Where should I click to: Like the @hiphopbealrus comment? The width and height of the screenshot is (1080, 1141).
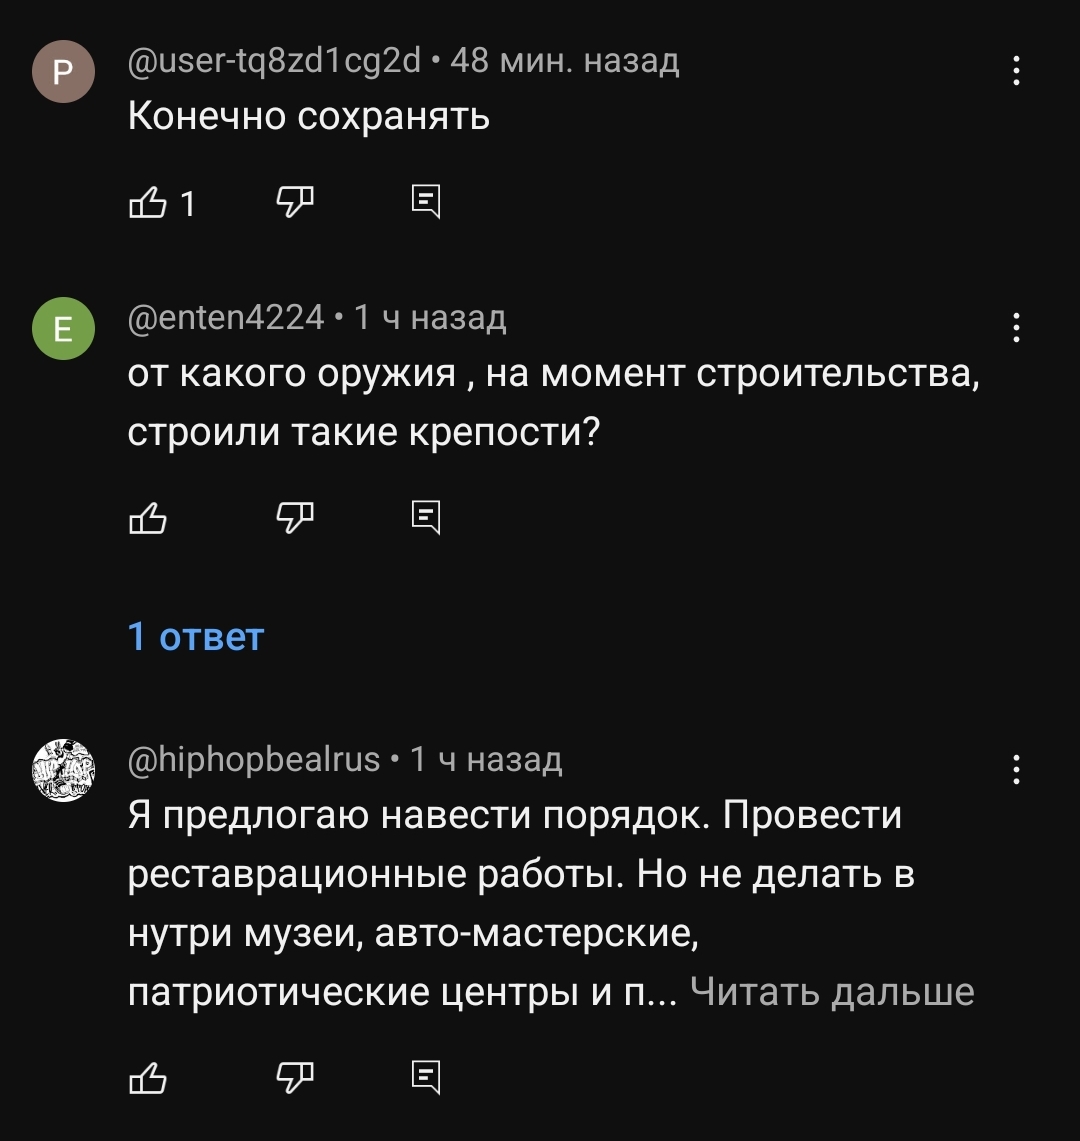(x=147, y=1076)
